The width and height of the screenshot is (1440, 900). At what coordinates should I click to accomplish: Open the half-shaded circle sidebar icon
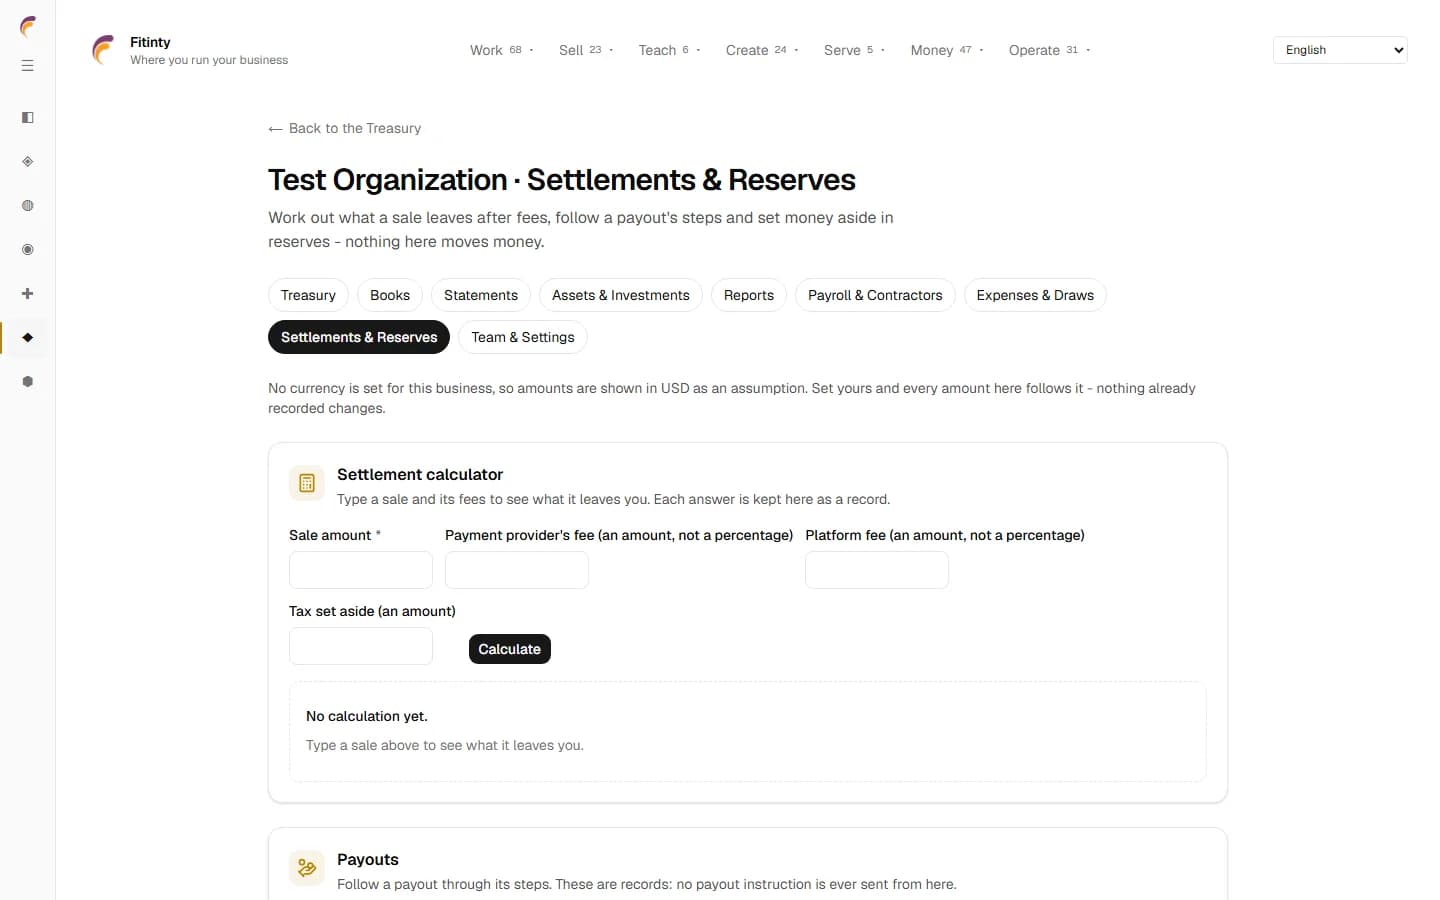tap(28, 206)
